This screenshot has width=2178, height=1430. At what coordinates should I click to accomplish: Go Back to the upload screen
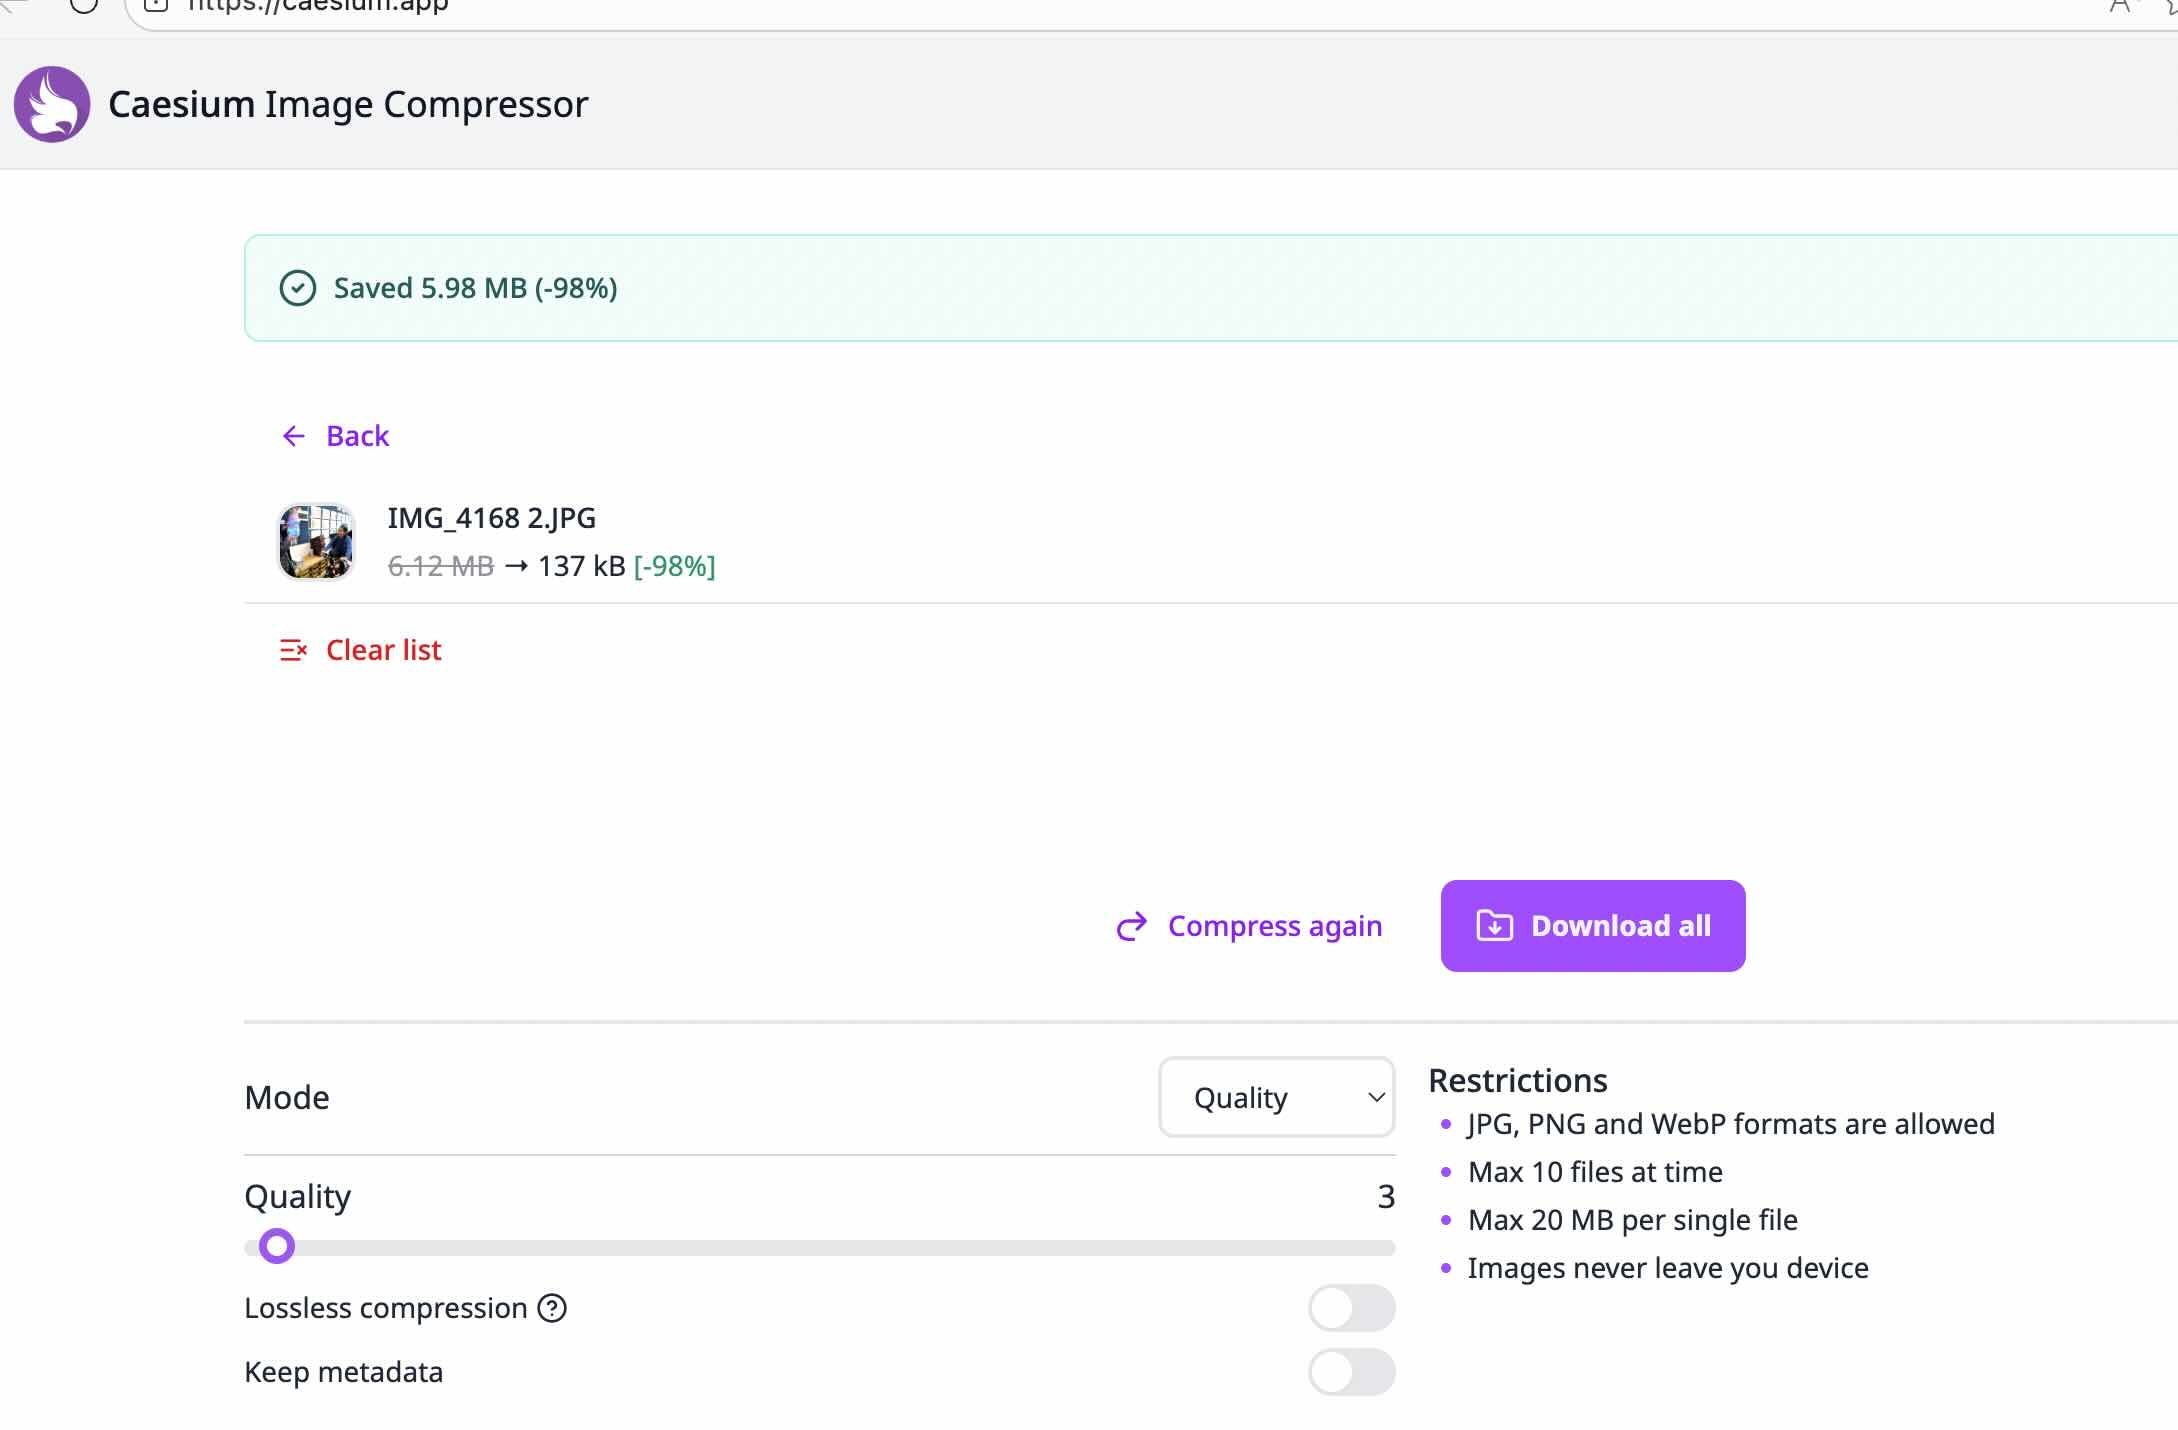tap(357, 436)
